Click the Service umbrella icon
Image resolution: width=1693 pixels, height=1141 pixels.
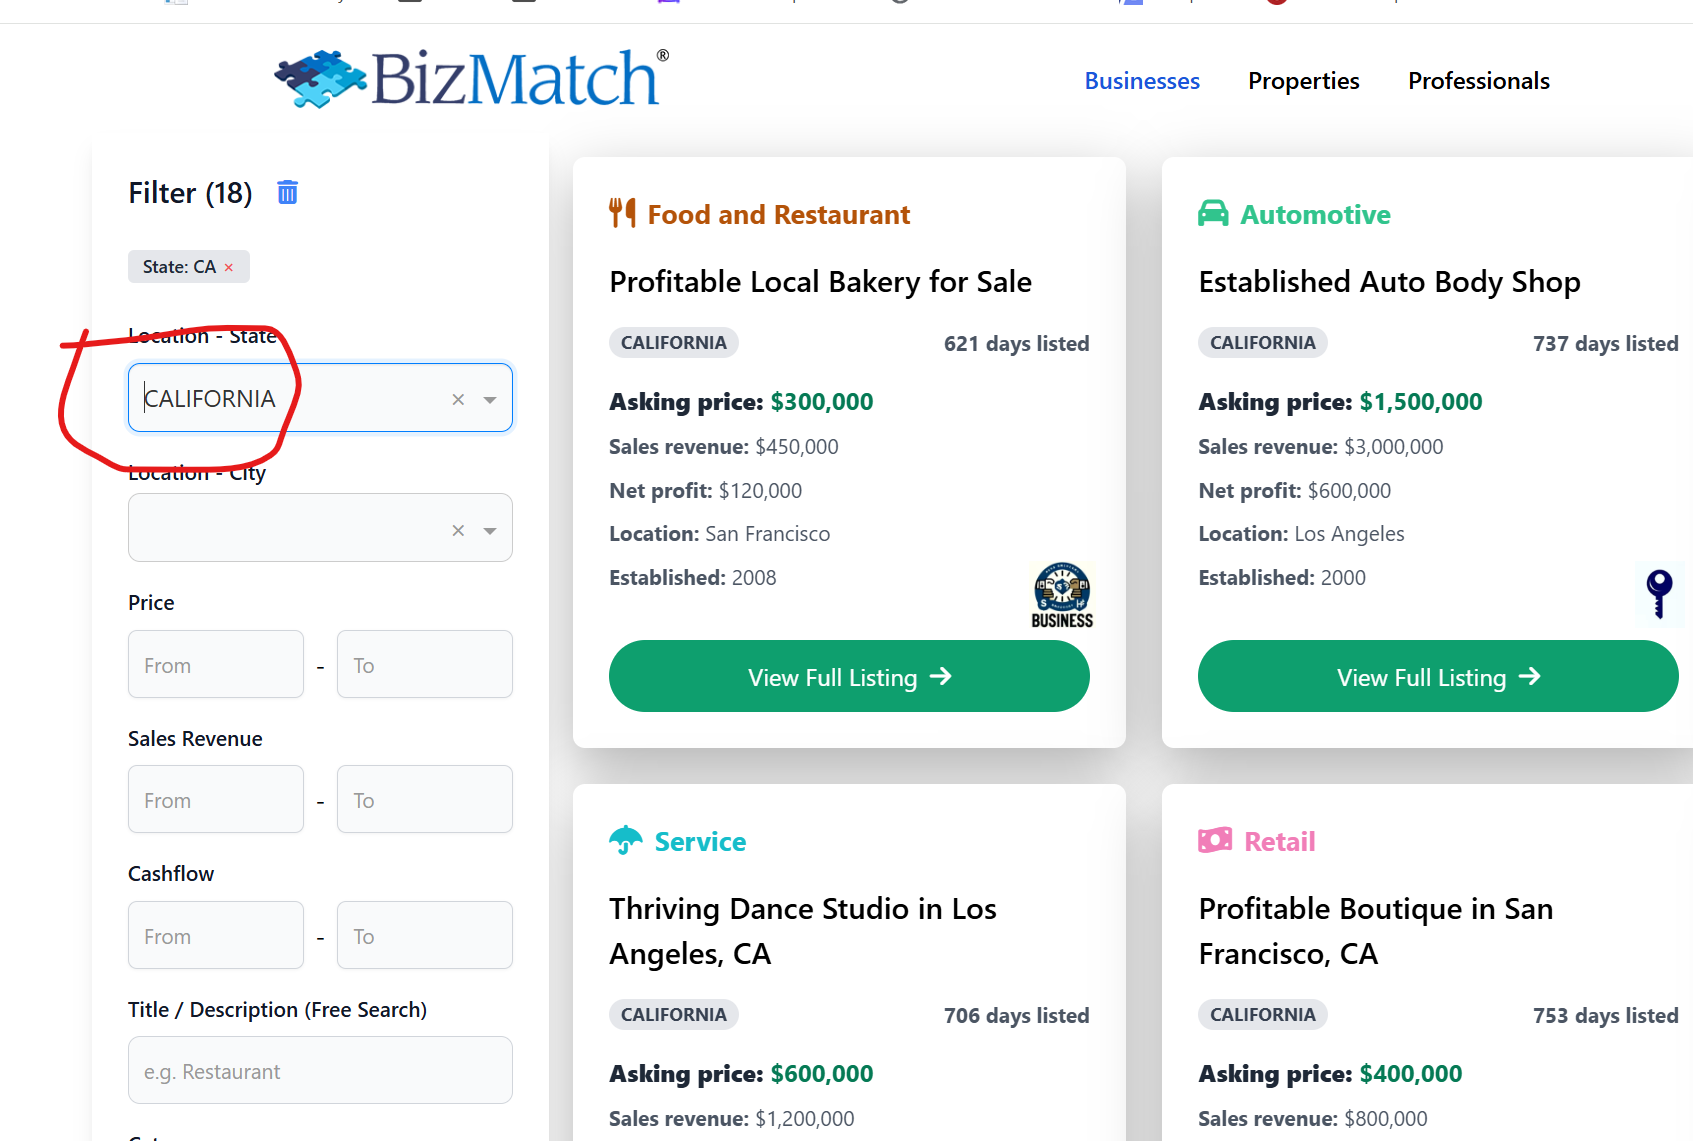[x=626, y=840]
